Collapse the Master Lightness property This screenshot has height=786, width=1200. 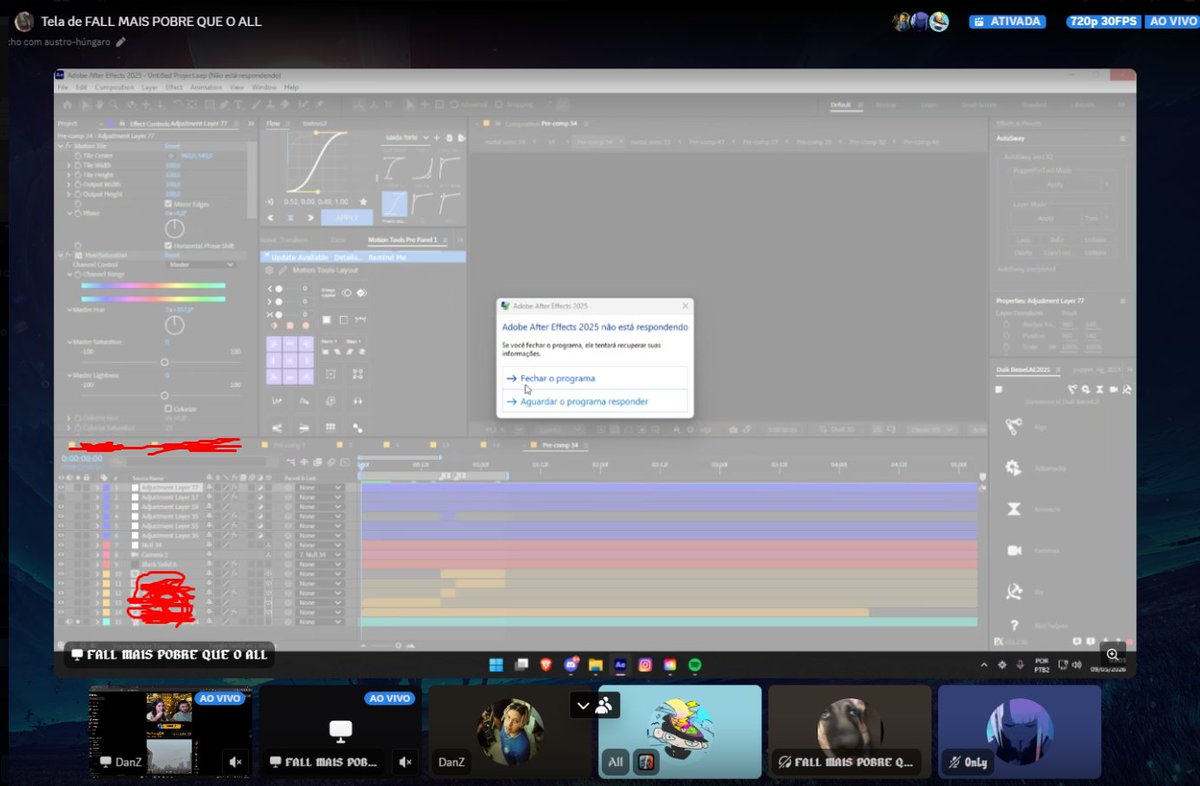point(69,375)
